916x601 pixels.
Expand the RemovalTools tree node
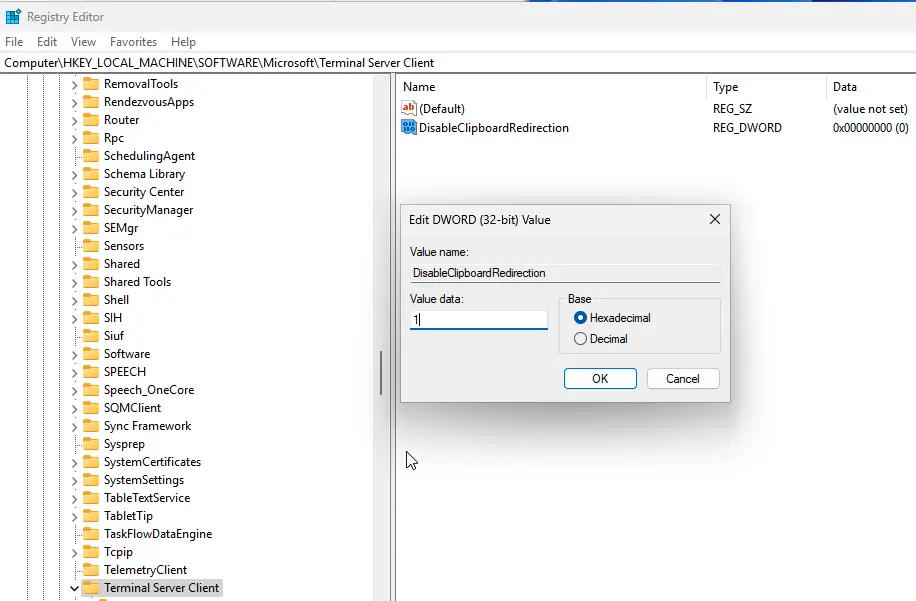(x=74, y=84)
